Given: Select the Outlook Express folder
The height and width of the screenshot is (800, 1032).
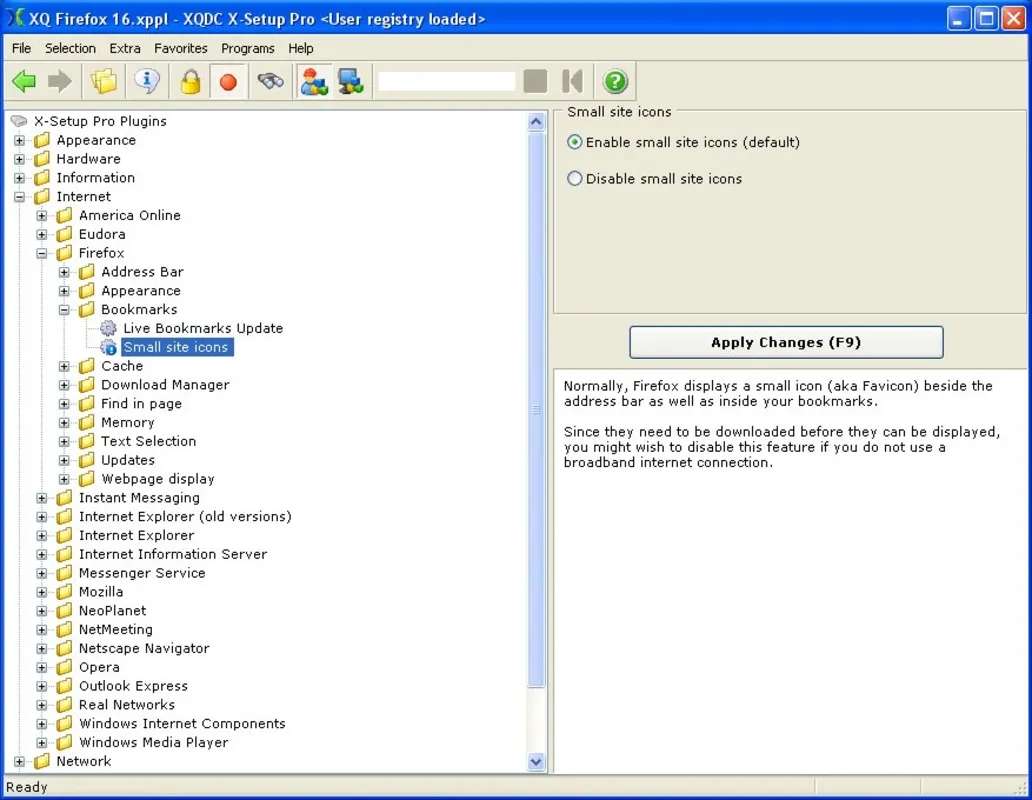Looking at the screenshot, I should 133,686.
